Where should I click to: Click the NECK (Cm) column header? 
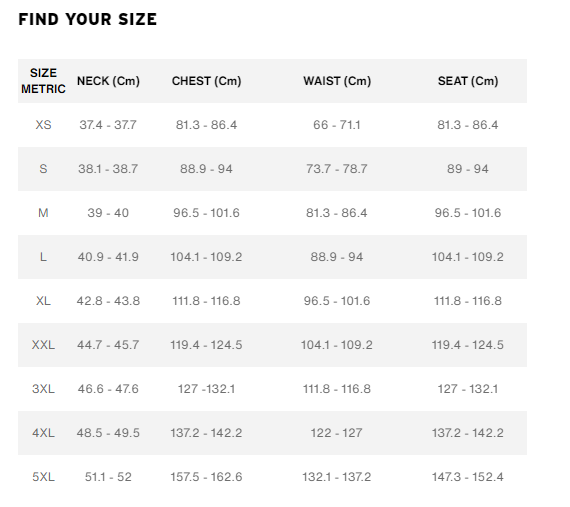point(108,81)
